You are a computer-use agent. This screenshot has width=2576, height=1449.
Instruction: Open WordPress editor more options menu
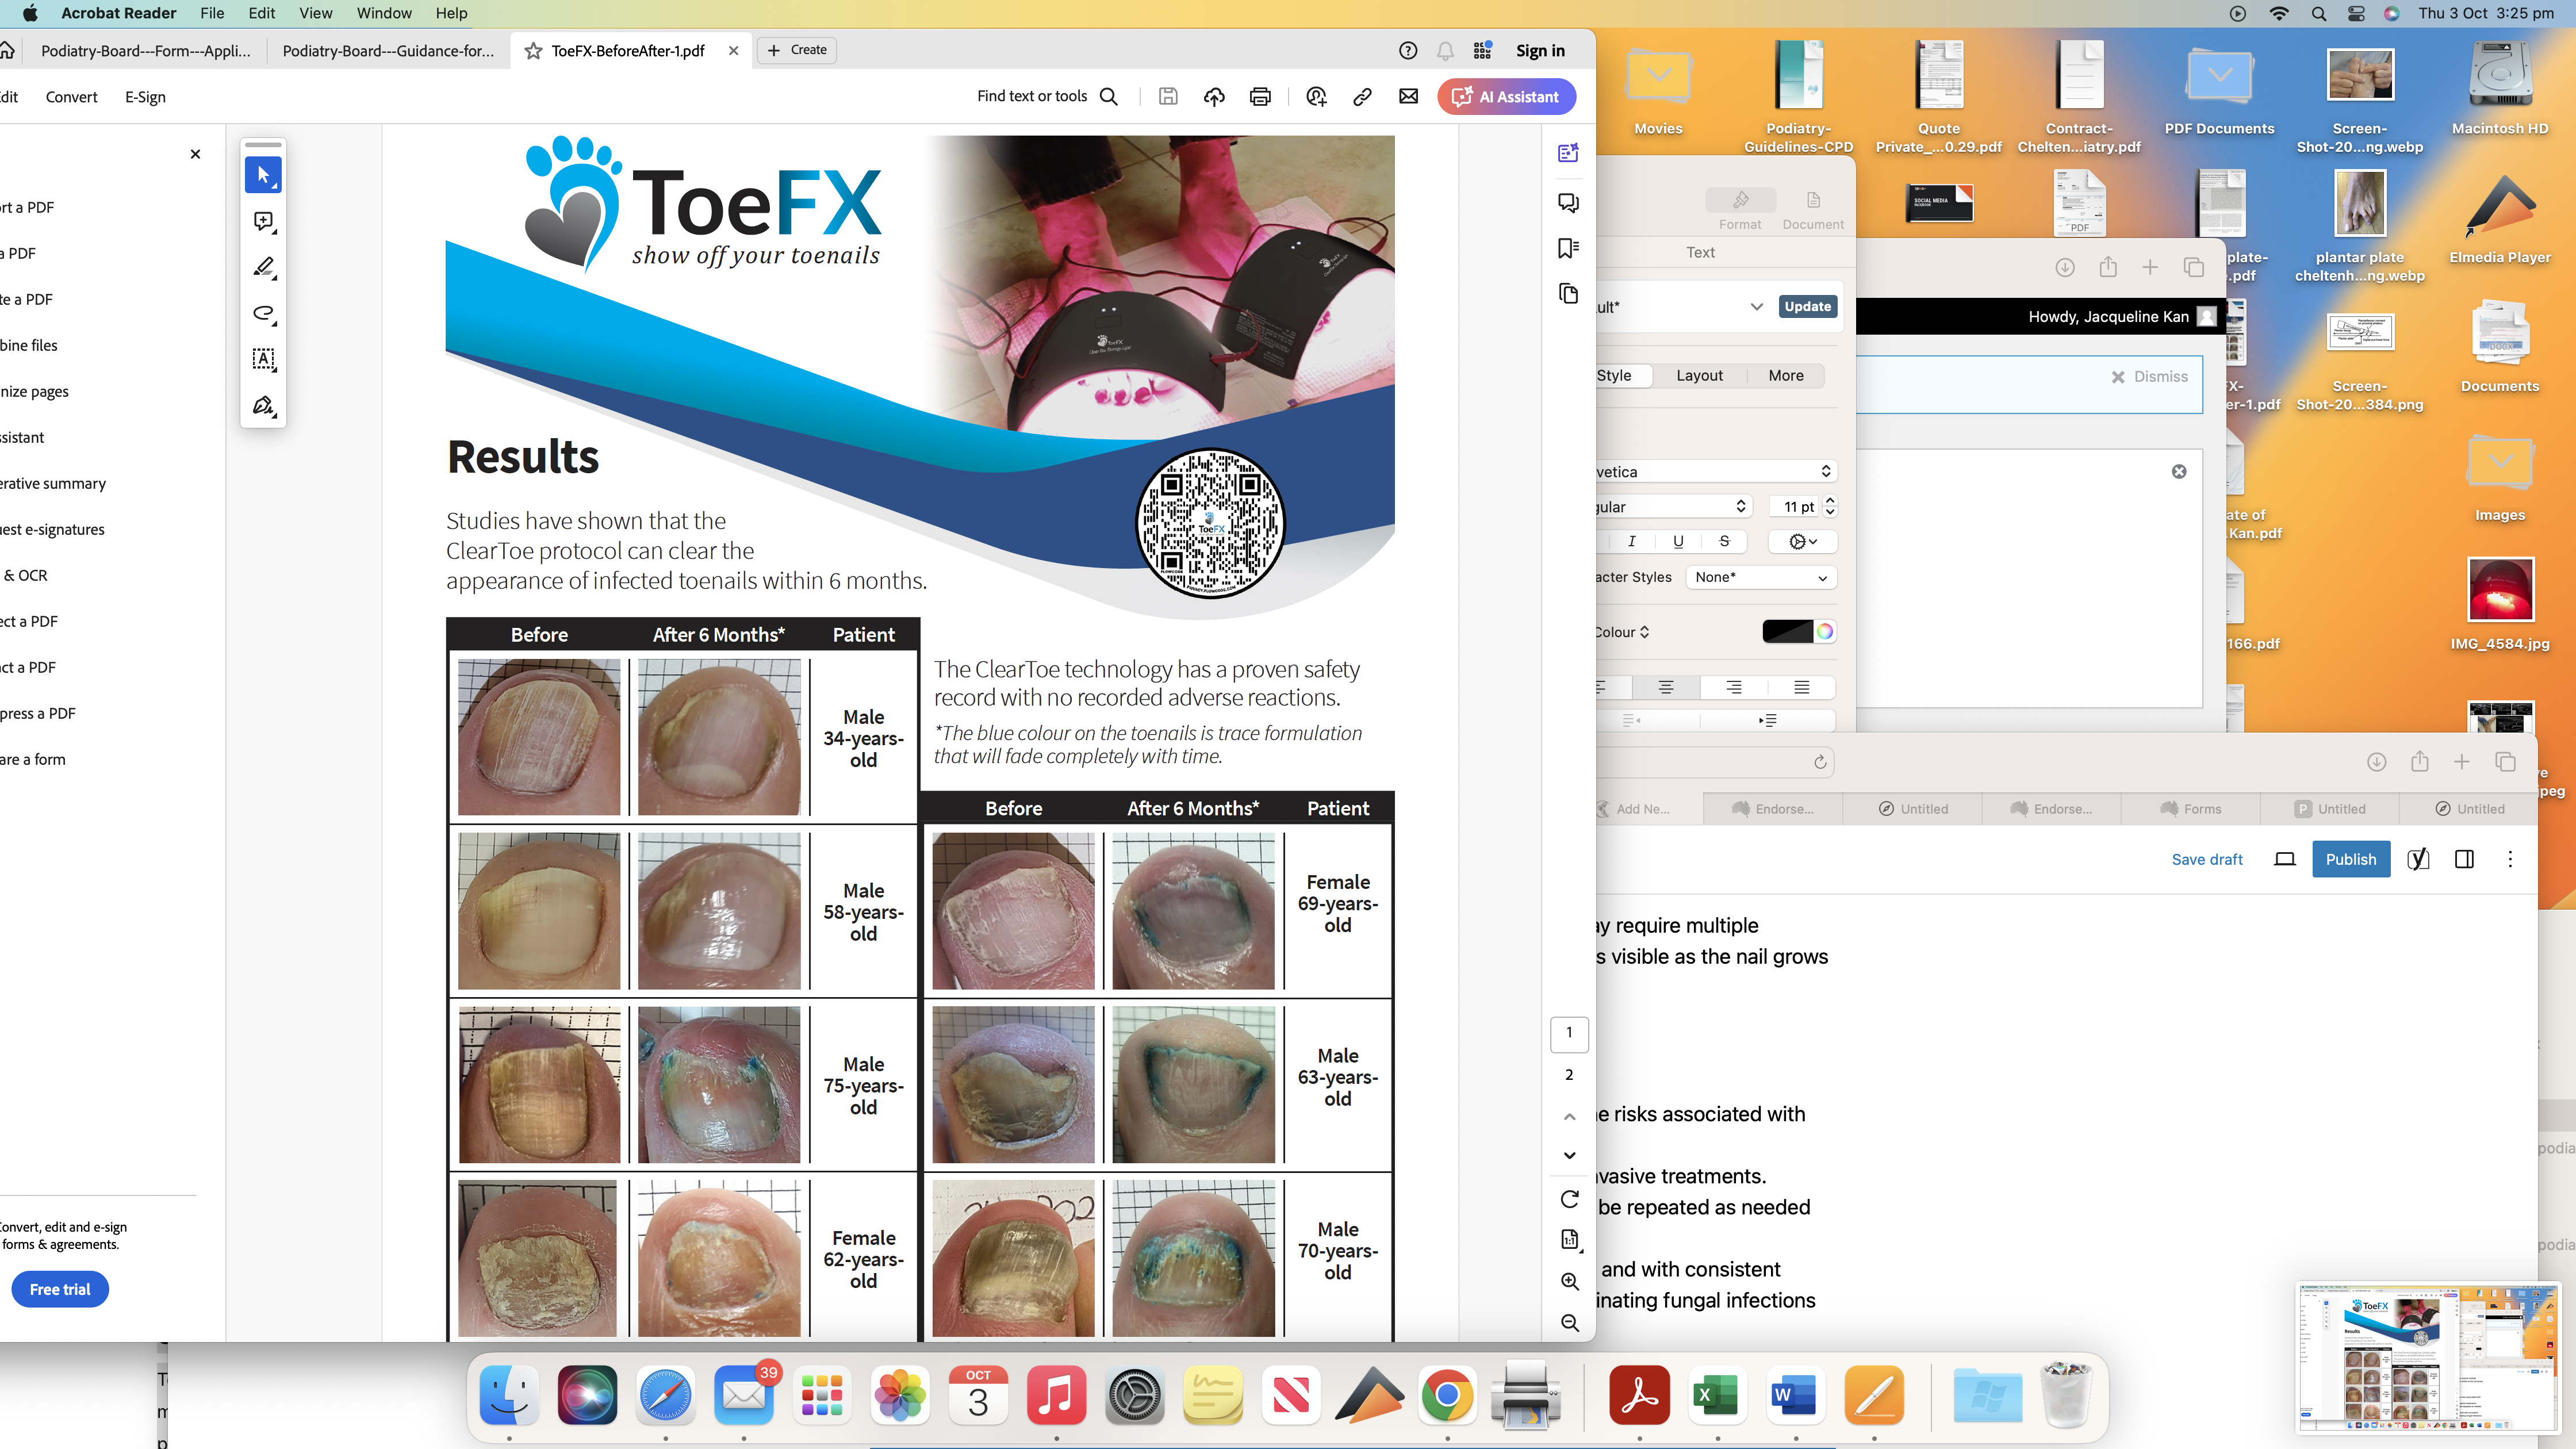click(x=2509, y=859)
